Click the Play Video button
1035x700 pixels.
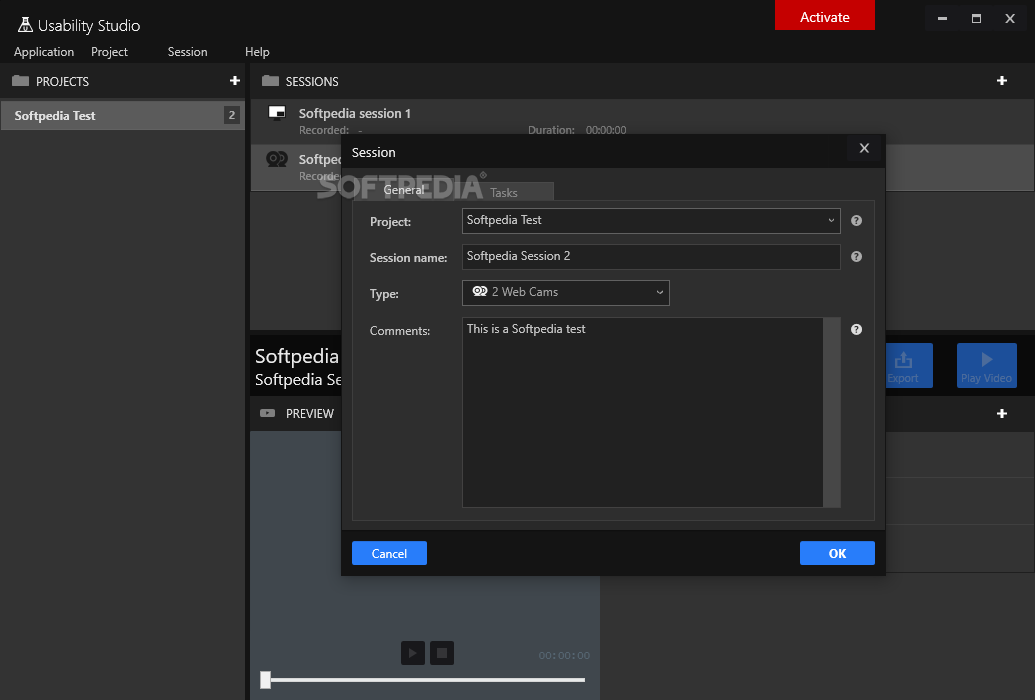pos(986,365)
